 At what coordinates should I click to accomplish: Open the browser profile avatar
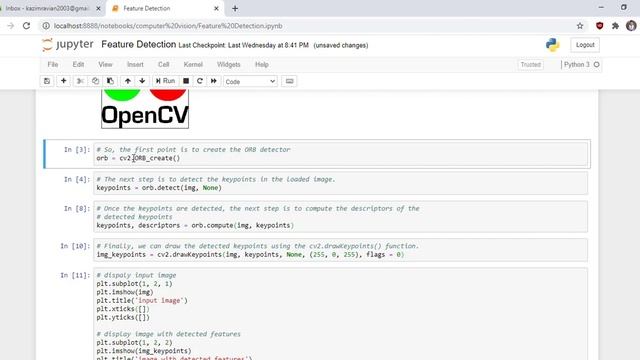tap(631, 26)
